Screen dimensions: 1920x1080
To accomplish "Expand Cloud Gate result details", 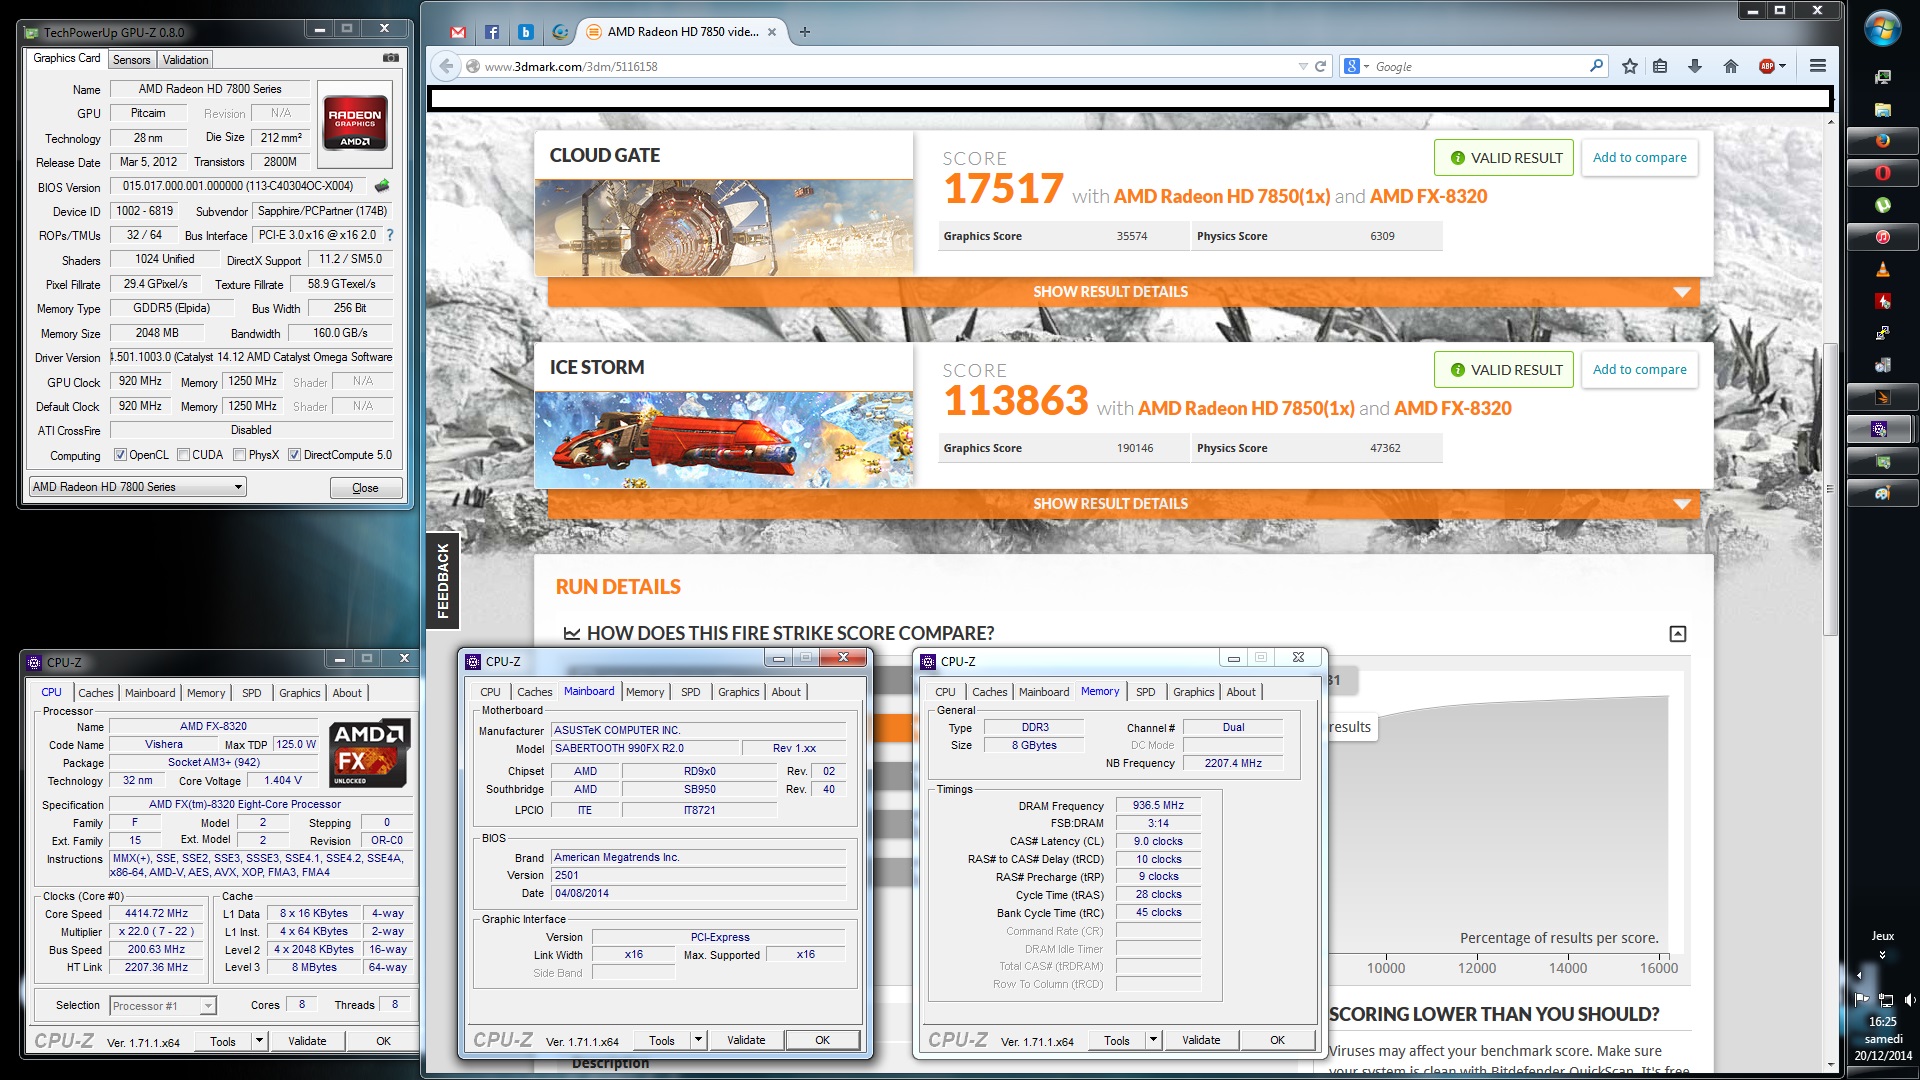I will [1124, 292].
